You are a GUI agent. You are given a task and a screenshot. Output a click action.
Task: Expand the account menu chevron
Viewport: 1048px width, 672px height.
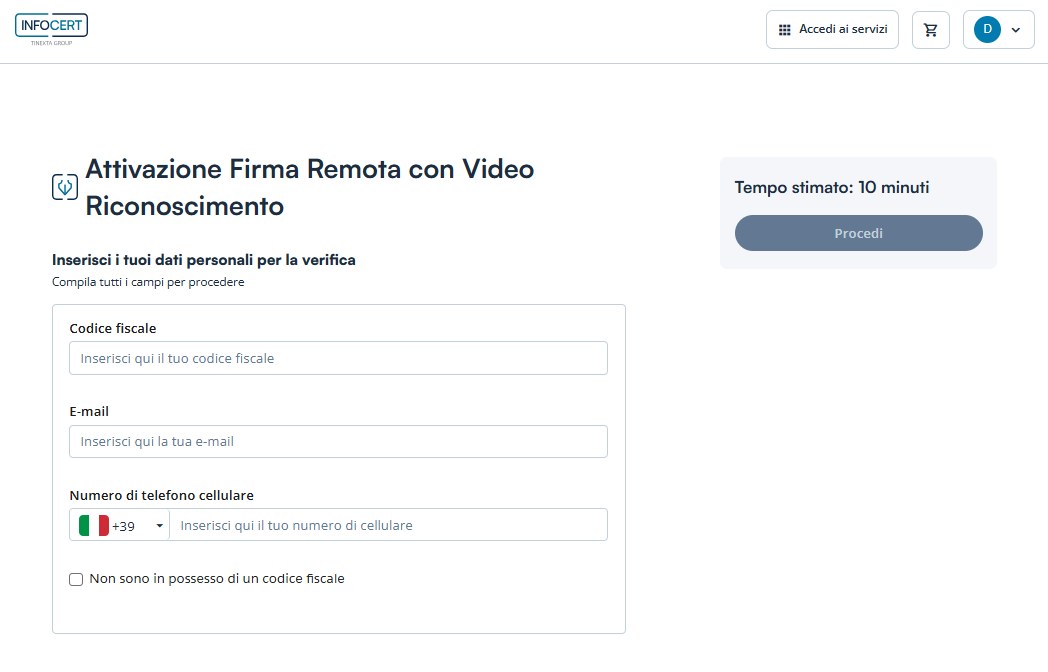click(1016, 30)
